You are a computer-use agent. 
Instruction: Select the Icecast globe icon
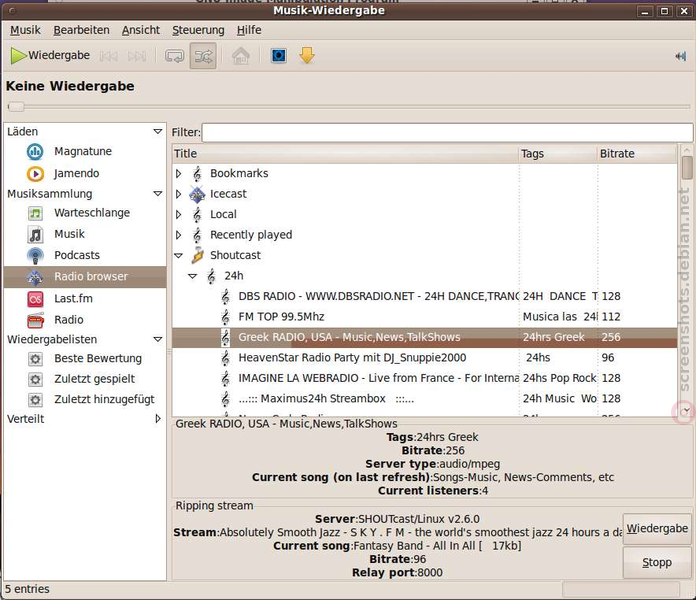coord(197,194)
